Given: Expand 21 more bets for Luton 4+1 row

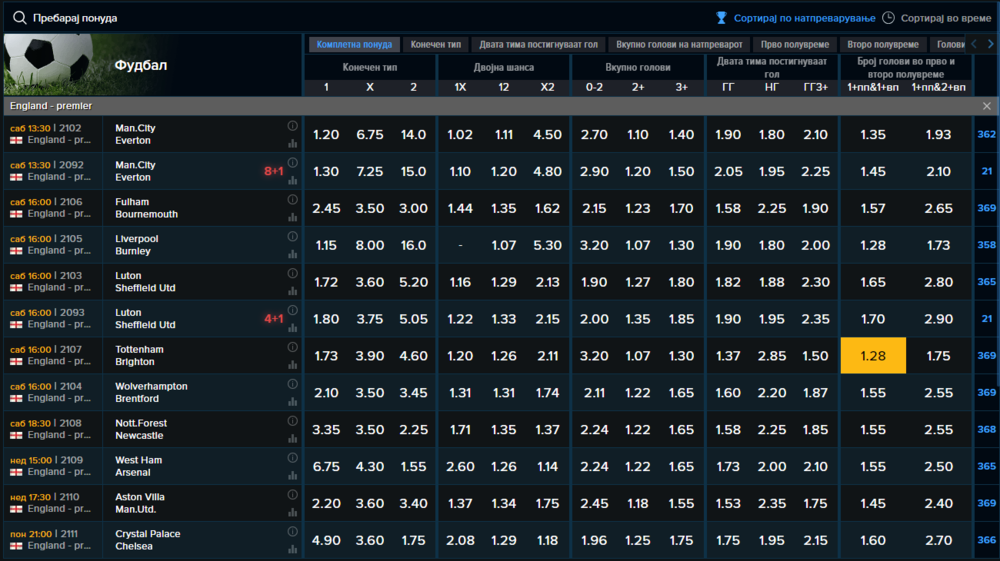Looking at the screenshot, I should (987, 319).
